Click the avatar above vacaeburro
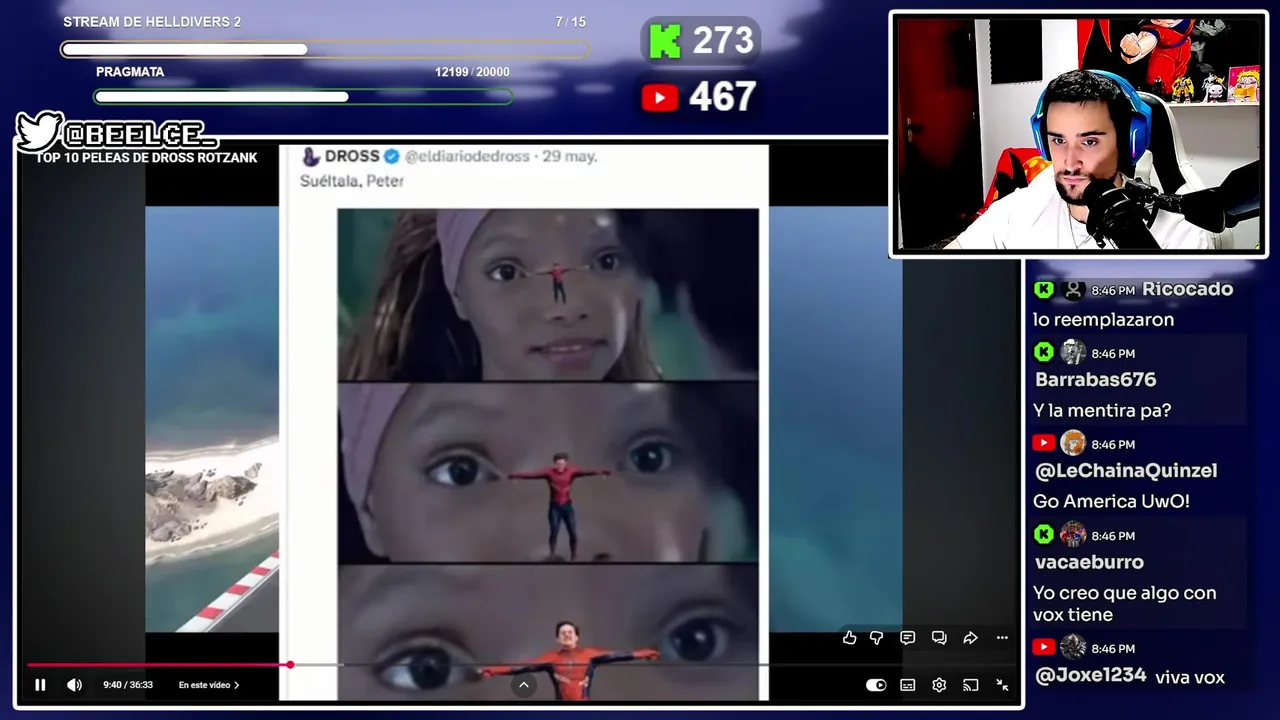Image resolution: width=1280 pixels, height=720 pixels. (1073, 534)
